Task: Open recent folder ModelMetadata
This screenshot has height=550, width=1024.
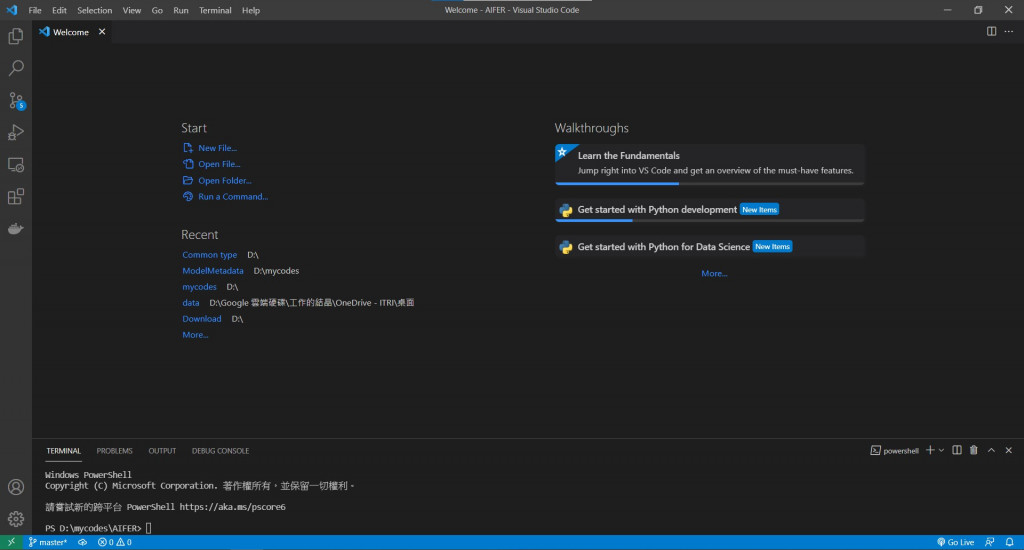Action: 212,270
